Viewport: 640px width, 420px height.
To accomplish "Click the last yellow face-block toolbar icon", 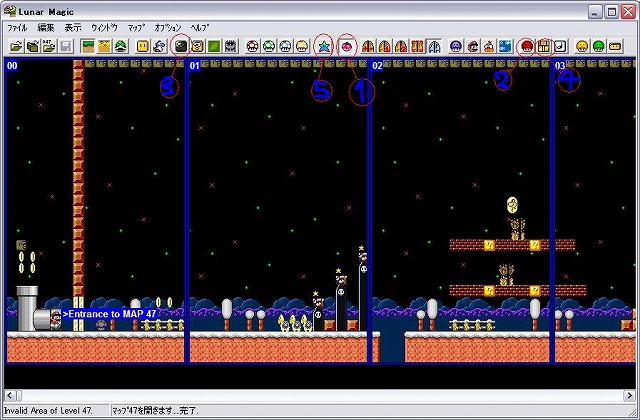I will pyautogui.click(x=615, y=47).
